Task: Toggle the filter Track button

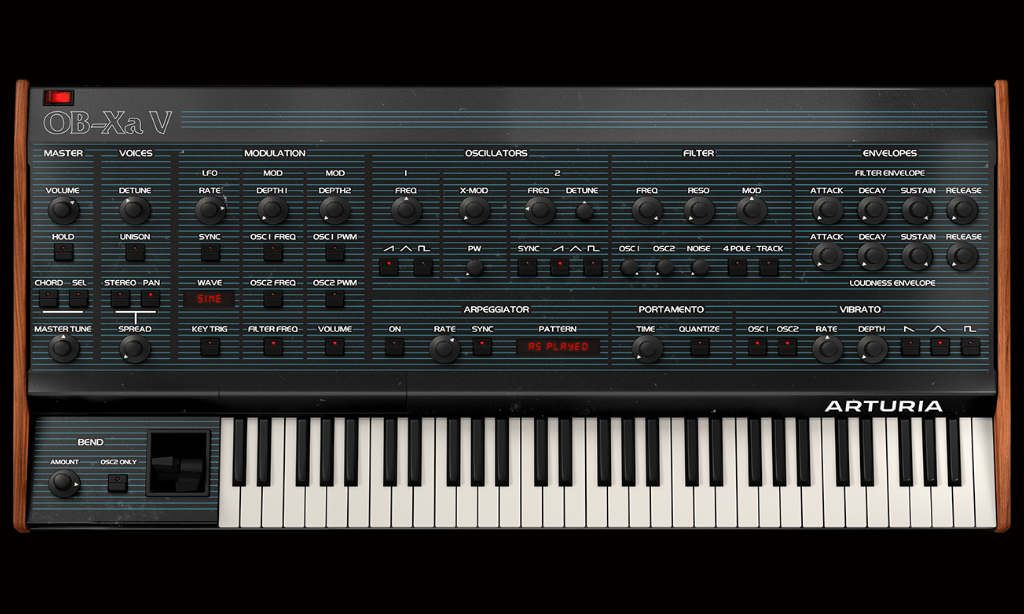Action: [769, 267]
